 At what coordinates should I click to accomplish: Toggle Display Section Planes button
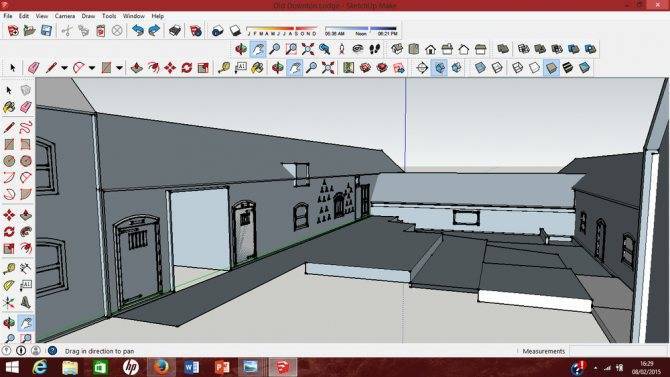pos(439,68)
